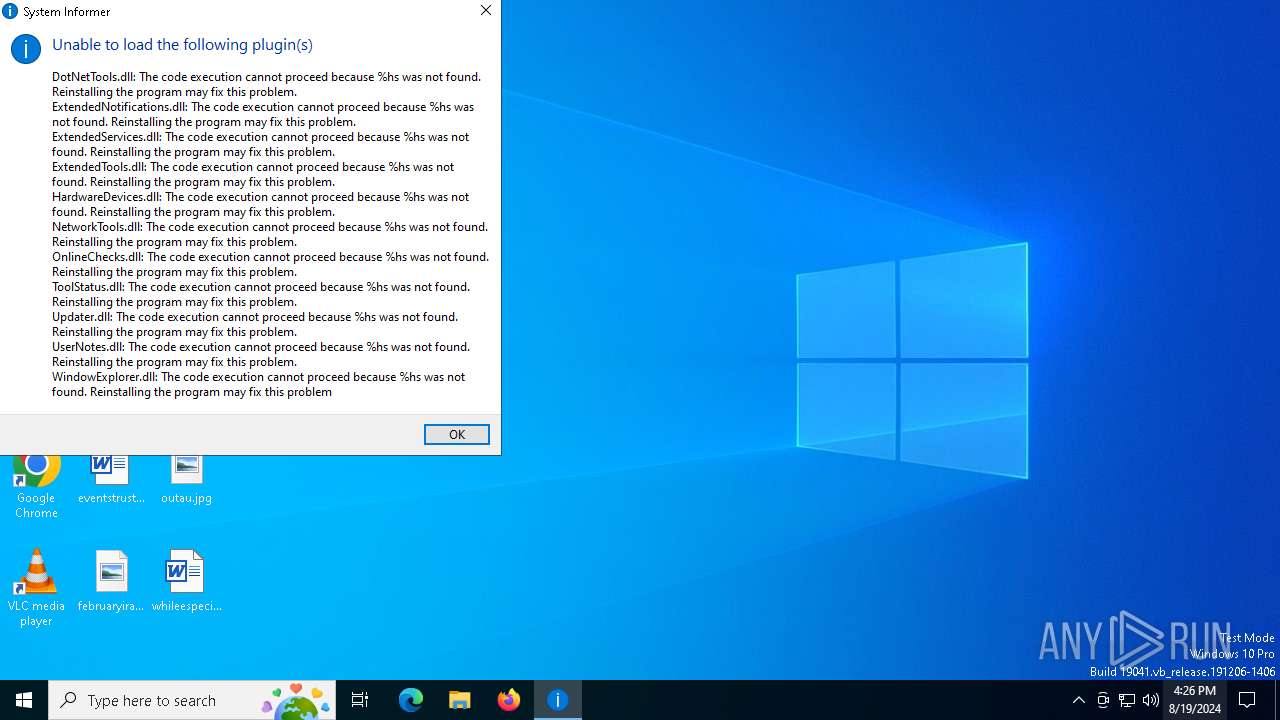Close the System Informer dialog
This screenshot has width=1280, height=720.
click(486, 11)
